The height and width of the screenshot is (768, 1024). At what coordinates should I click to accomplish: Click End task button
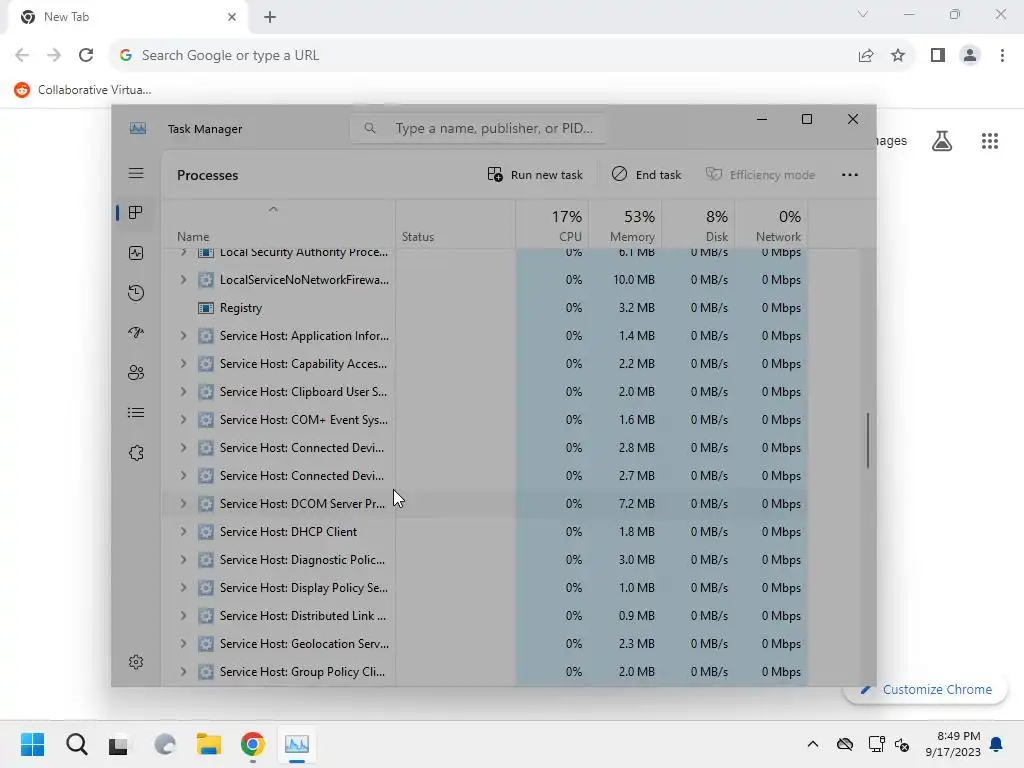point(647,174)
